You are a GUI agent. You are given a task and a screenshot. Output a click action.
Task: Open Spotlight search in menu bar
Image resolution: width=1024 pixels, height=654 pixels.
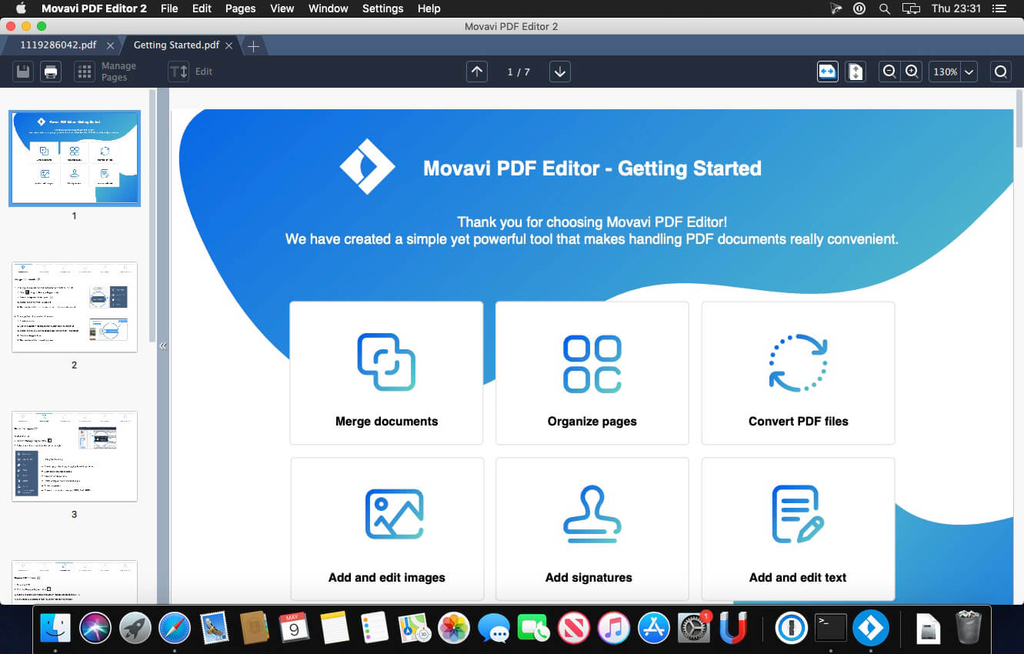click(884, 8)
